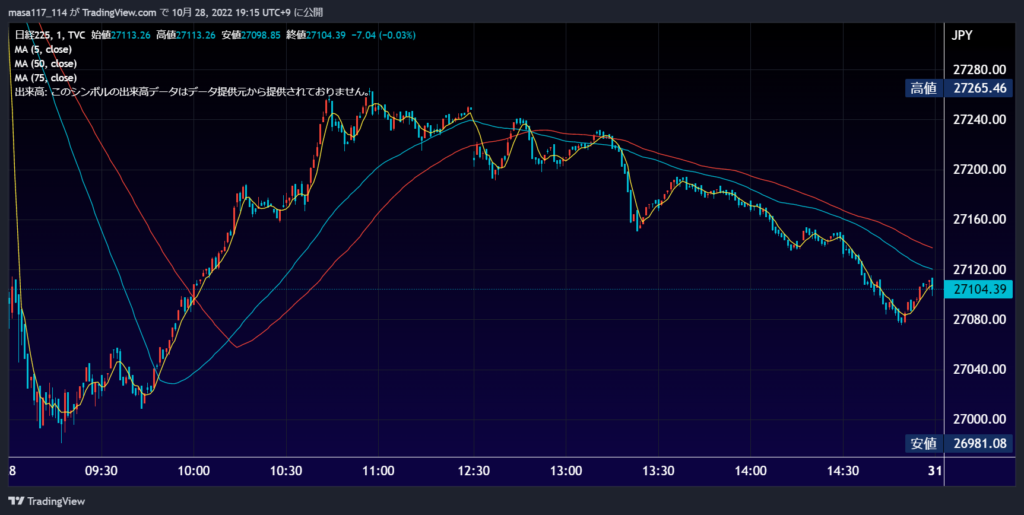The image size is (1024, 515).
Task: Click the 27120.00 price axis label
Action: [979, 270]
